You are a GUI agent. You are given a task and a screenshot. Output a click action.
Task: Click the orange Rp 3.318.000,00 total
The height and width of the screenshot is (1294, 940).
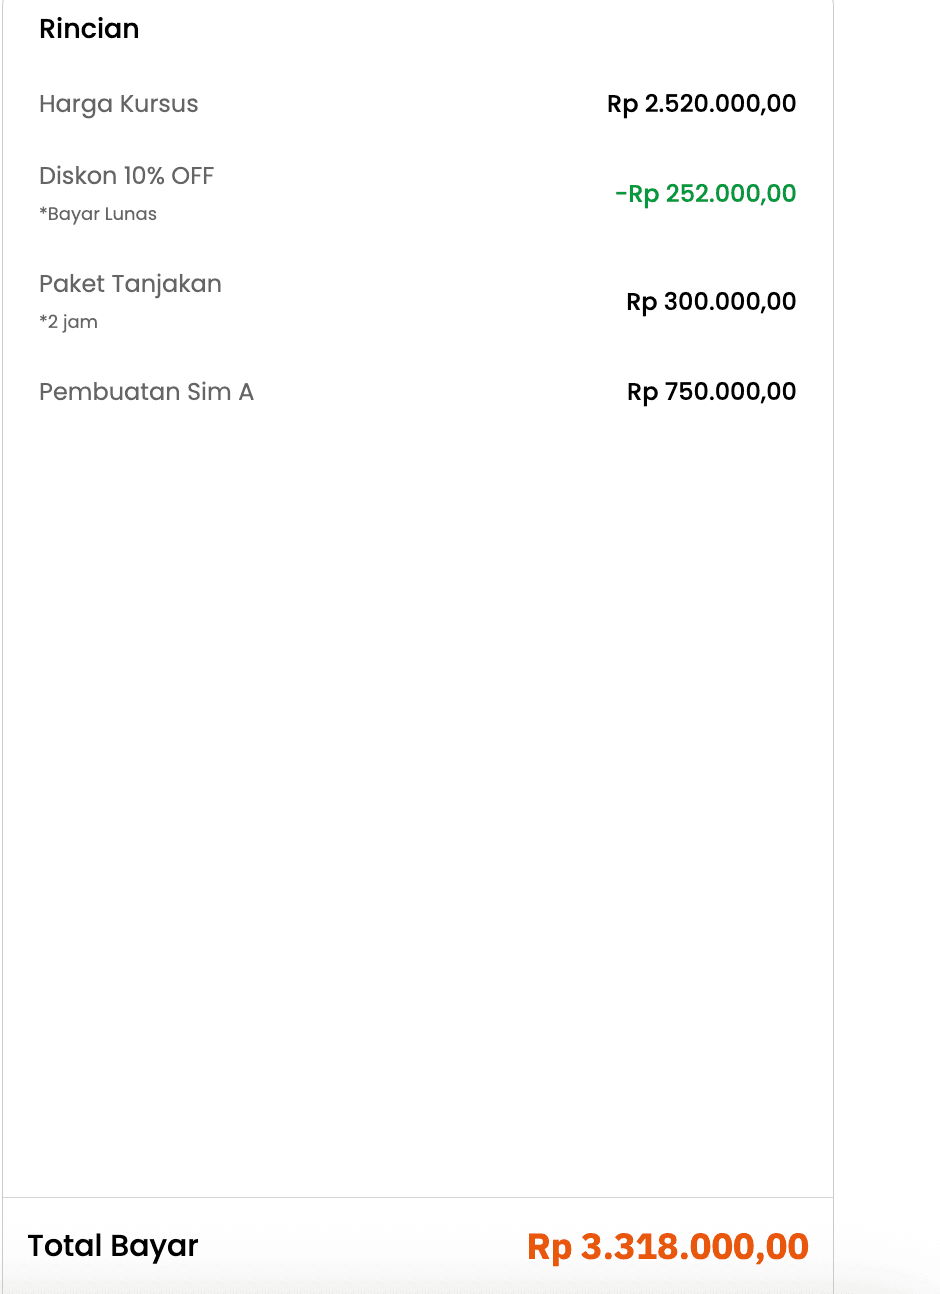[667, 1247]
